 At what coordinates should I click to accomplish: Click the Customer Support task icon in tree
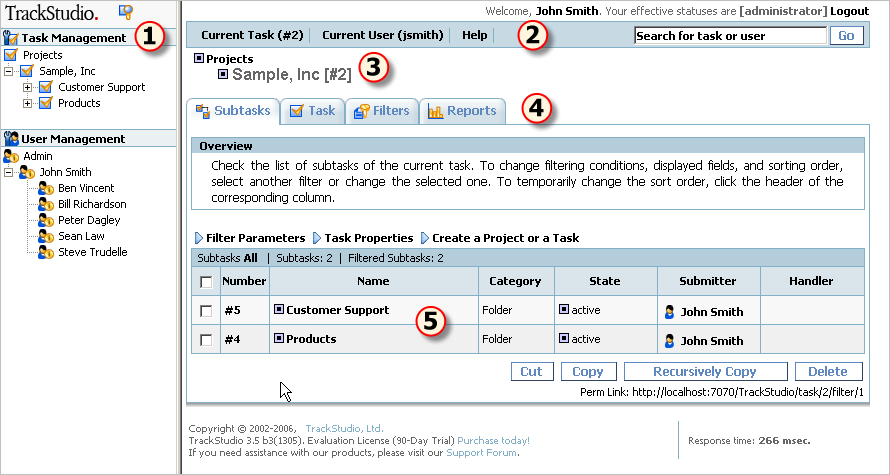click(x=46, y=87)
